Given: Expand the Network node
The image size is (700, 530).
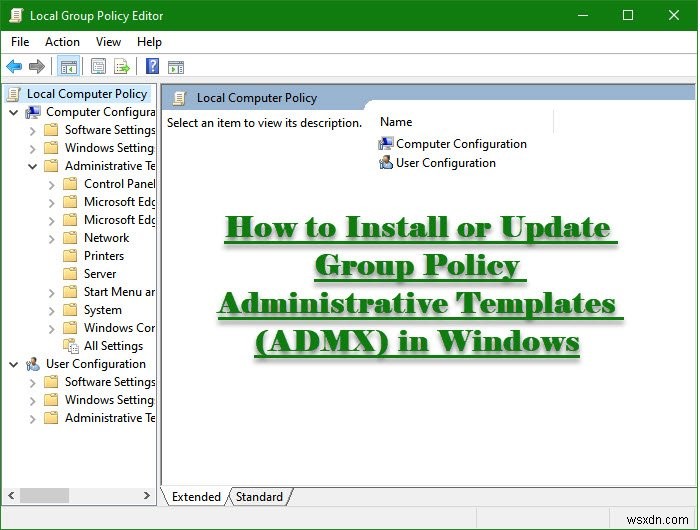Looking at the screenshot, I should (52, 239).
